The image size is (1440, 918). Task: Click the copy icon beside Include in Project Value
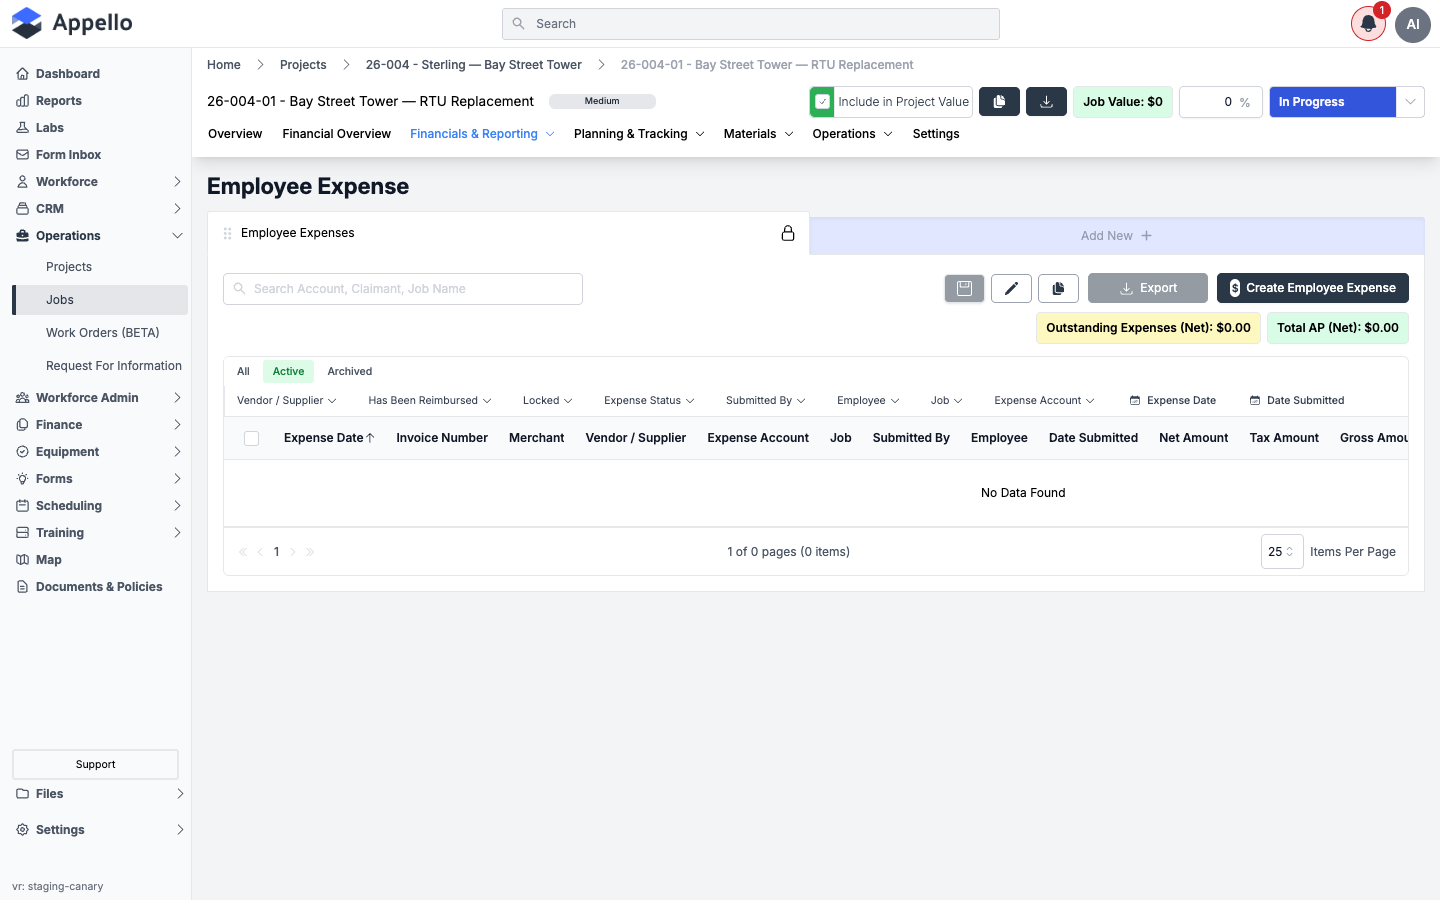pos(999,102)
